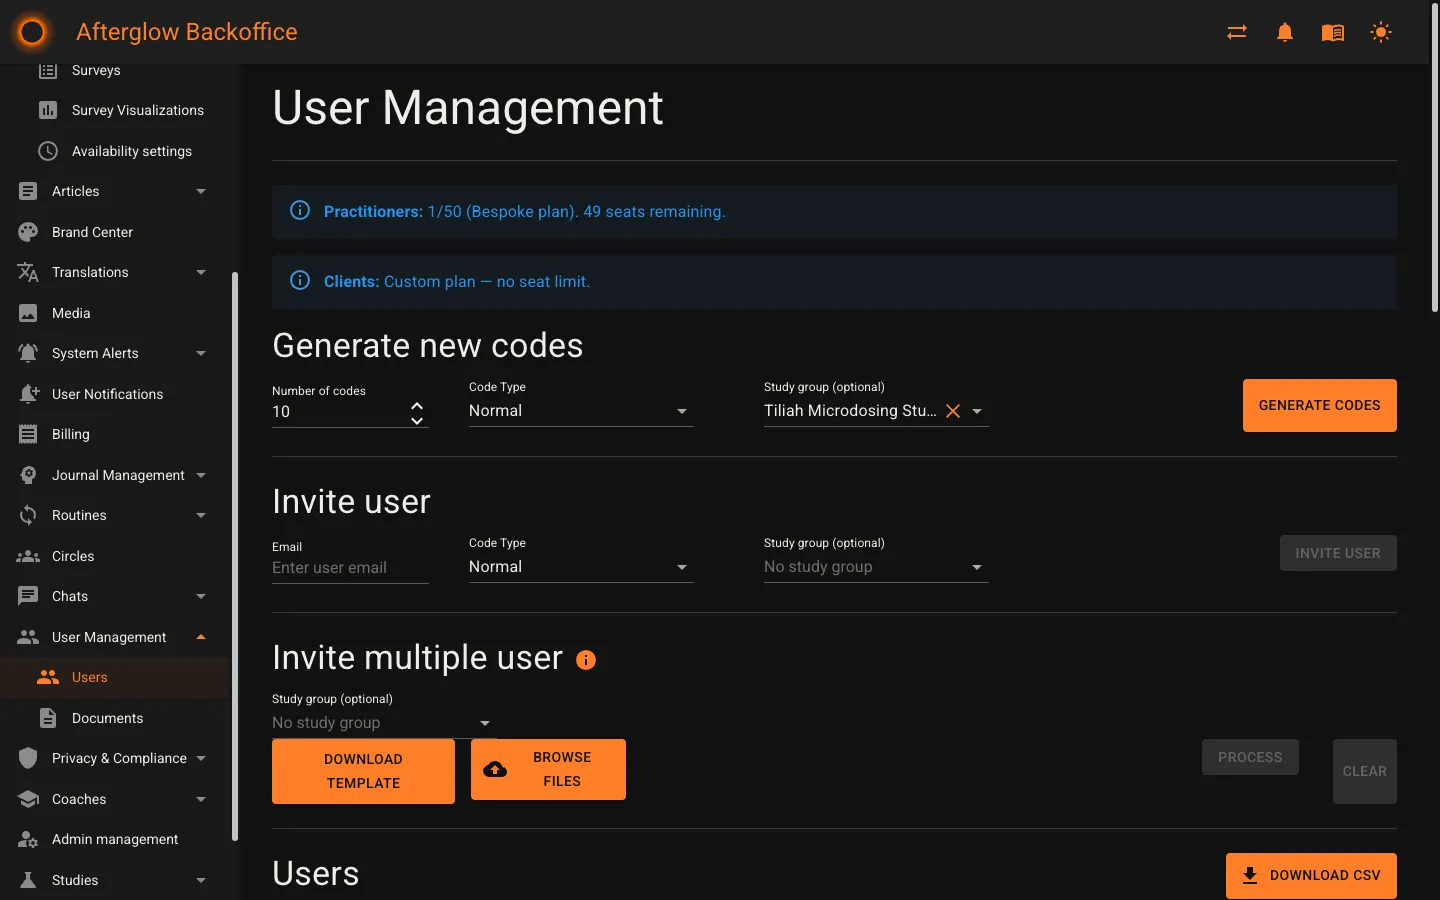Click the Process button
The width and height of the screenshot is (1440, 900).
tap(1250, 757)
